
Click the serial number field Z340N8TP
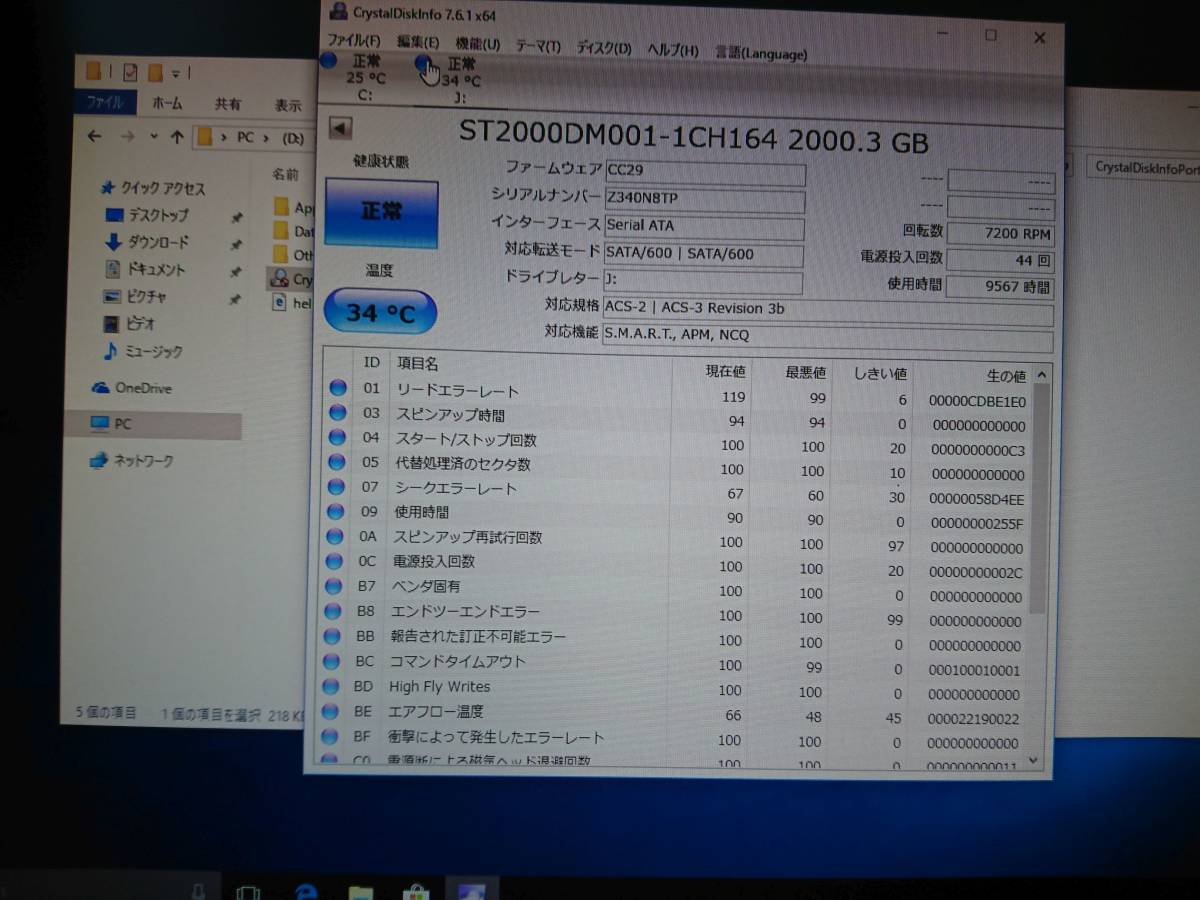[x=704, y=201]
